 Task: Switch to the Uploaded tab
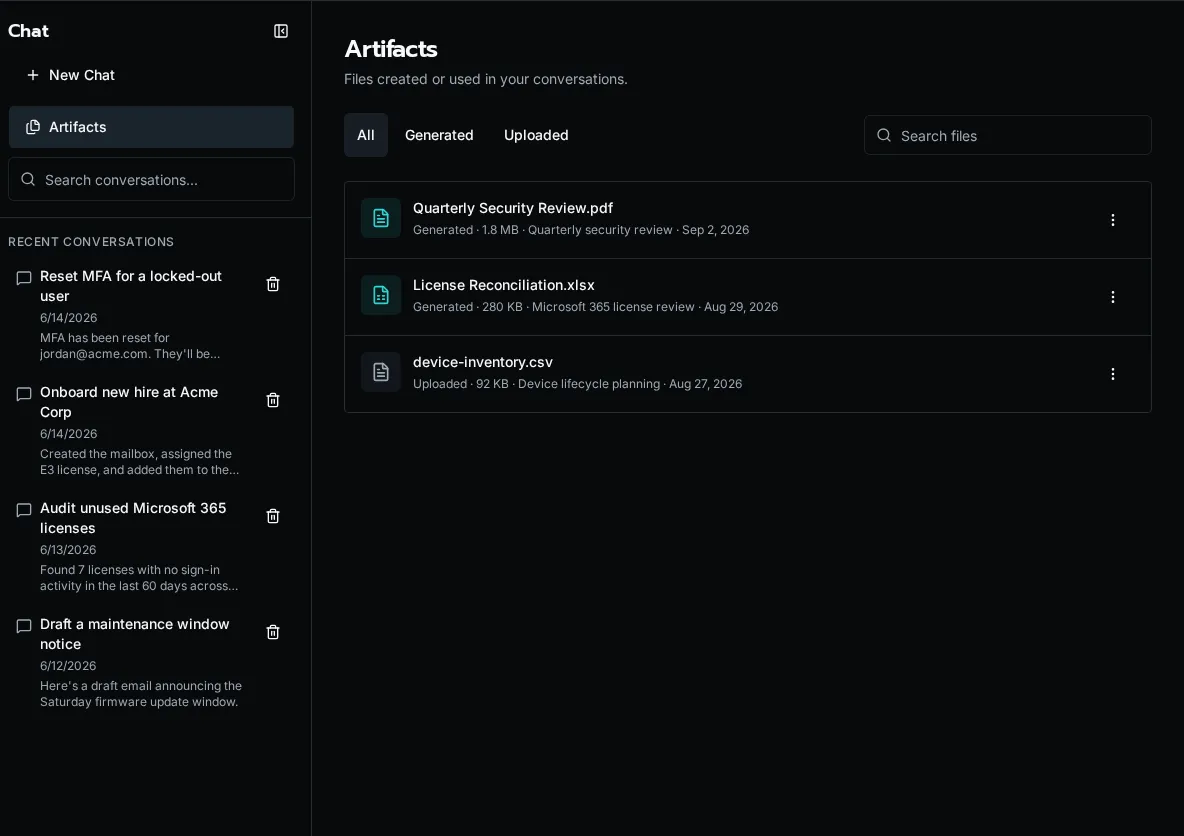tap(536, 135)
